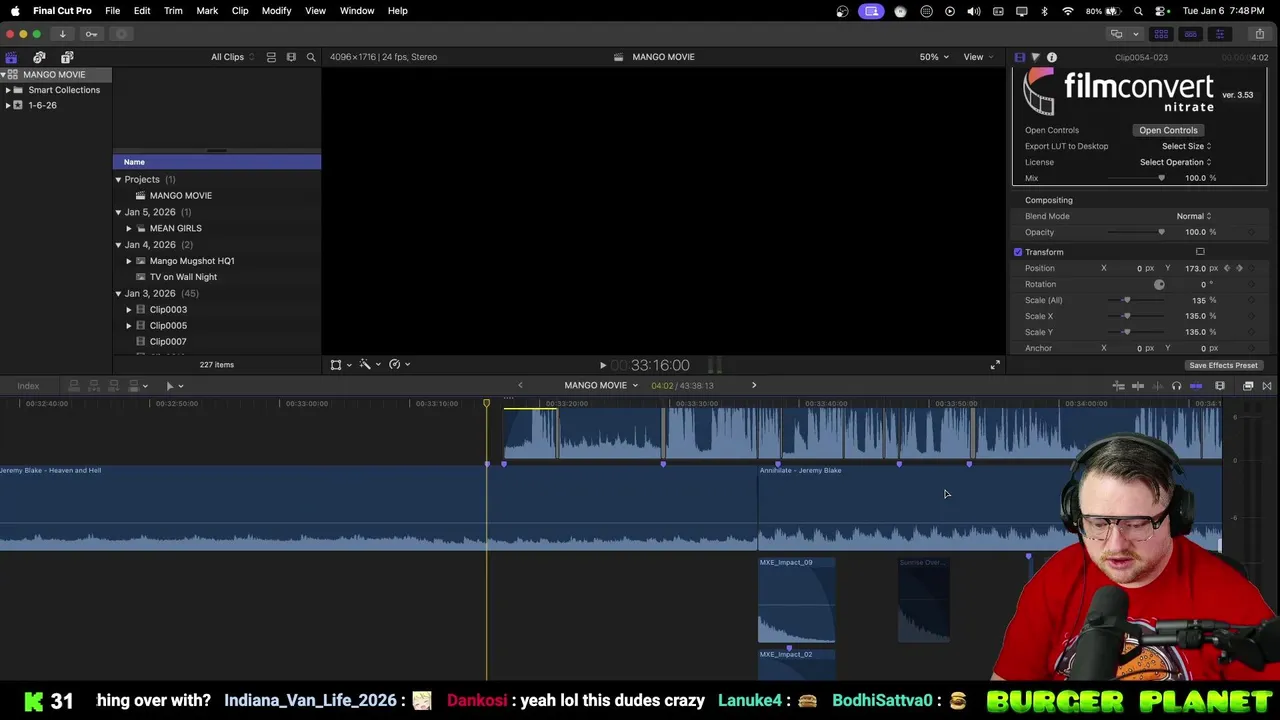Open the Select Operation license dropdown
The height and width of the screenshot is (720, 1280).
[x=1175, y=162]
